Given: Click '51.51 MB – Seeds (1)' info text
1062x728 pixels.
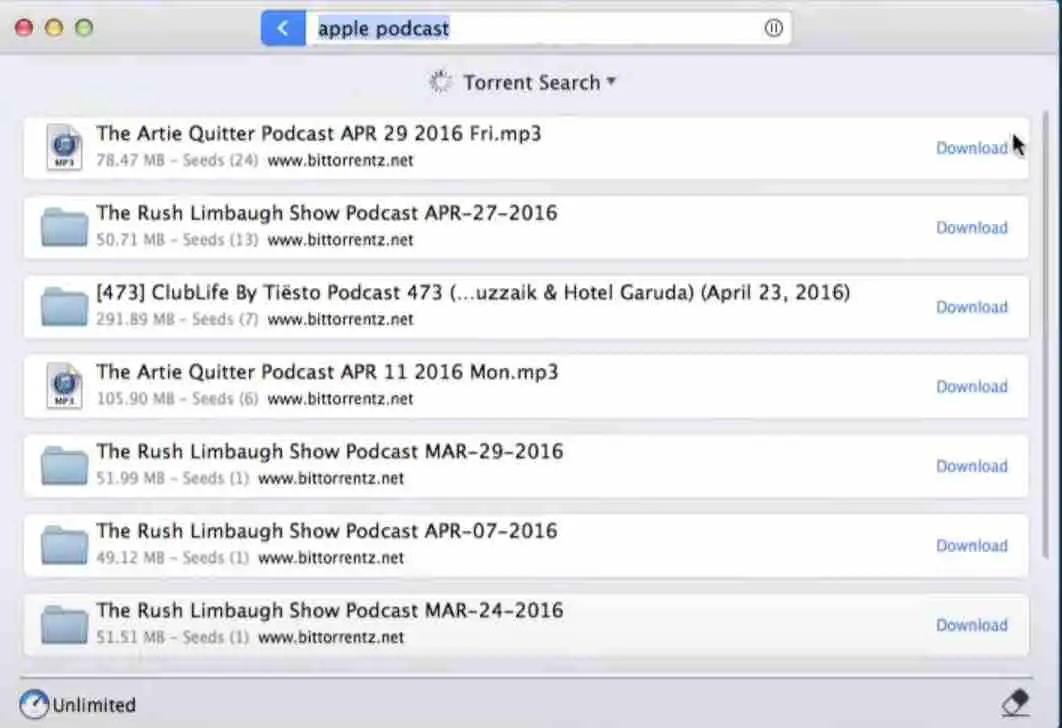Looking at the screenshot, I should coord(172,637).
